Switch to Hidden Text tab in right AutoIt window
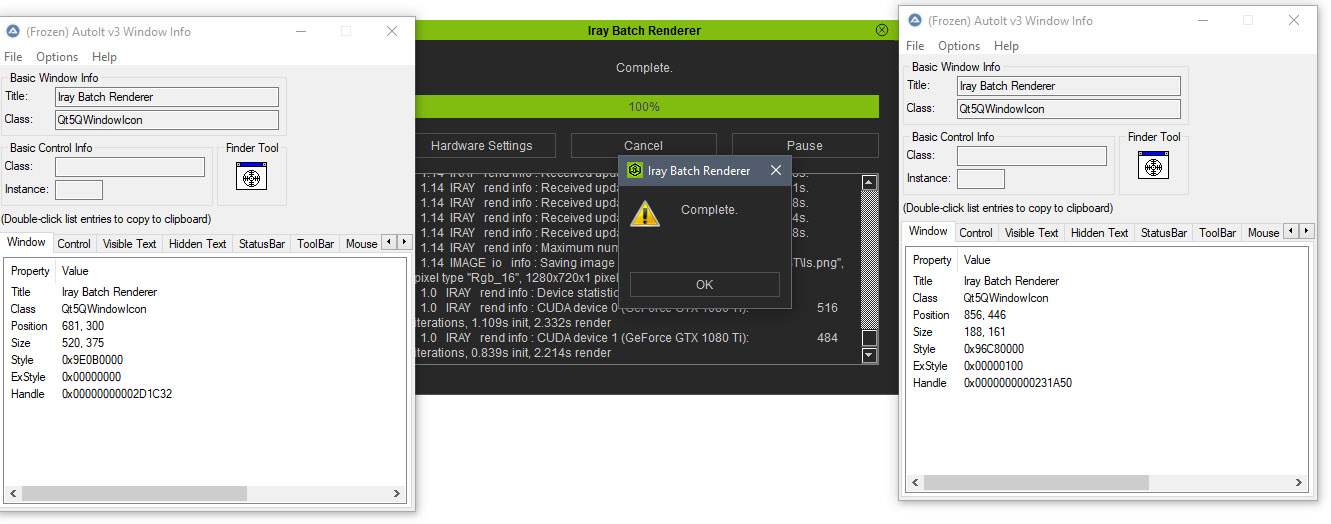 [x=1100, y=232]
